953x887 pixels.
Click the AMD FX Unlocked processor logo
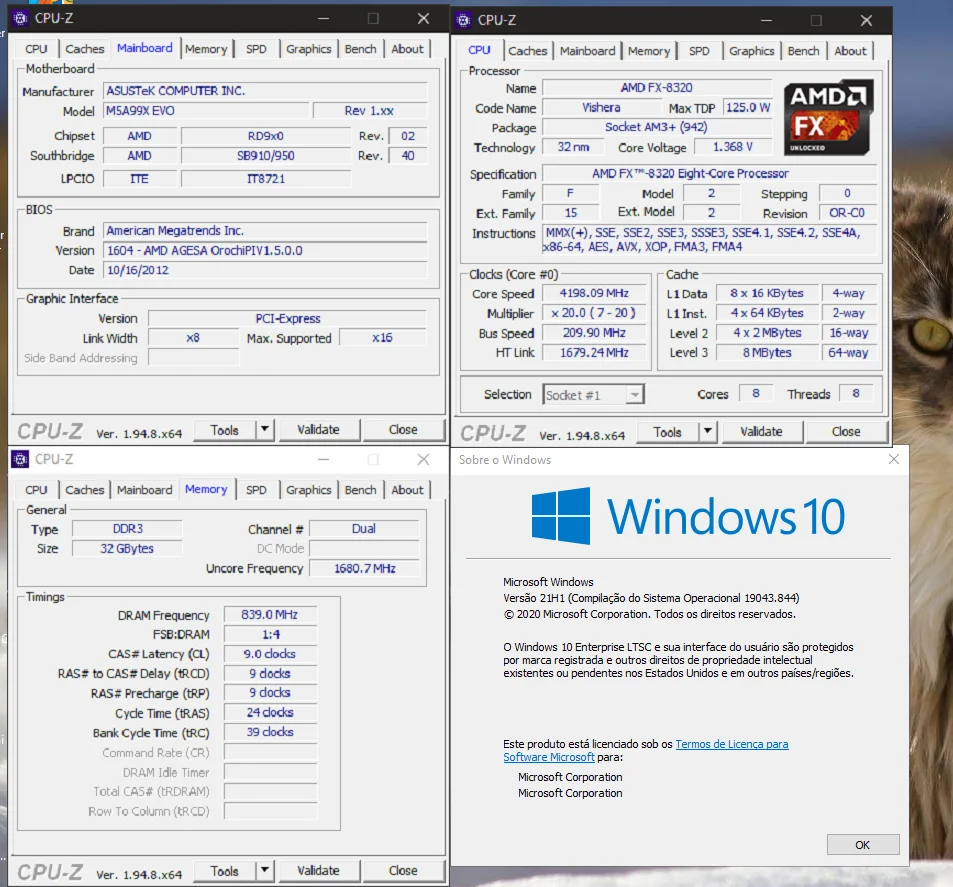[828, 117]
